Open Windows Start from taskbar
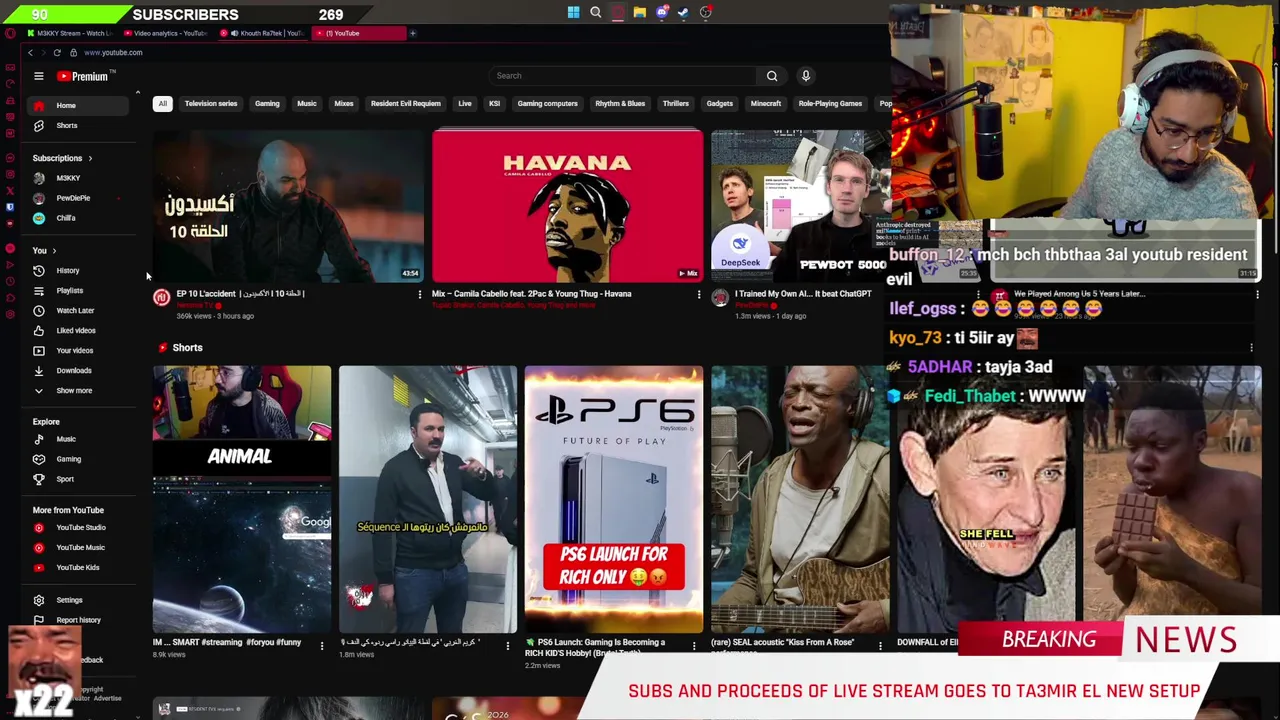Viewport: 1280px width, 720px height. pos(573,13)
